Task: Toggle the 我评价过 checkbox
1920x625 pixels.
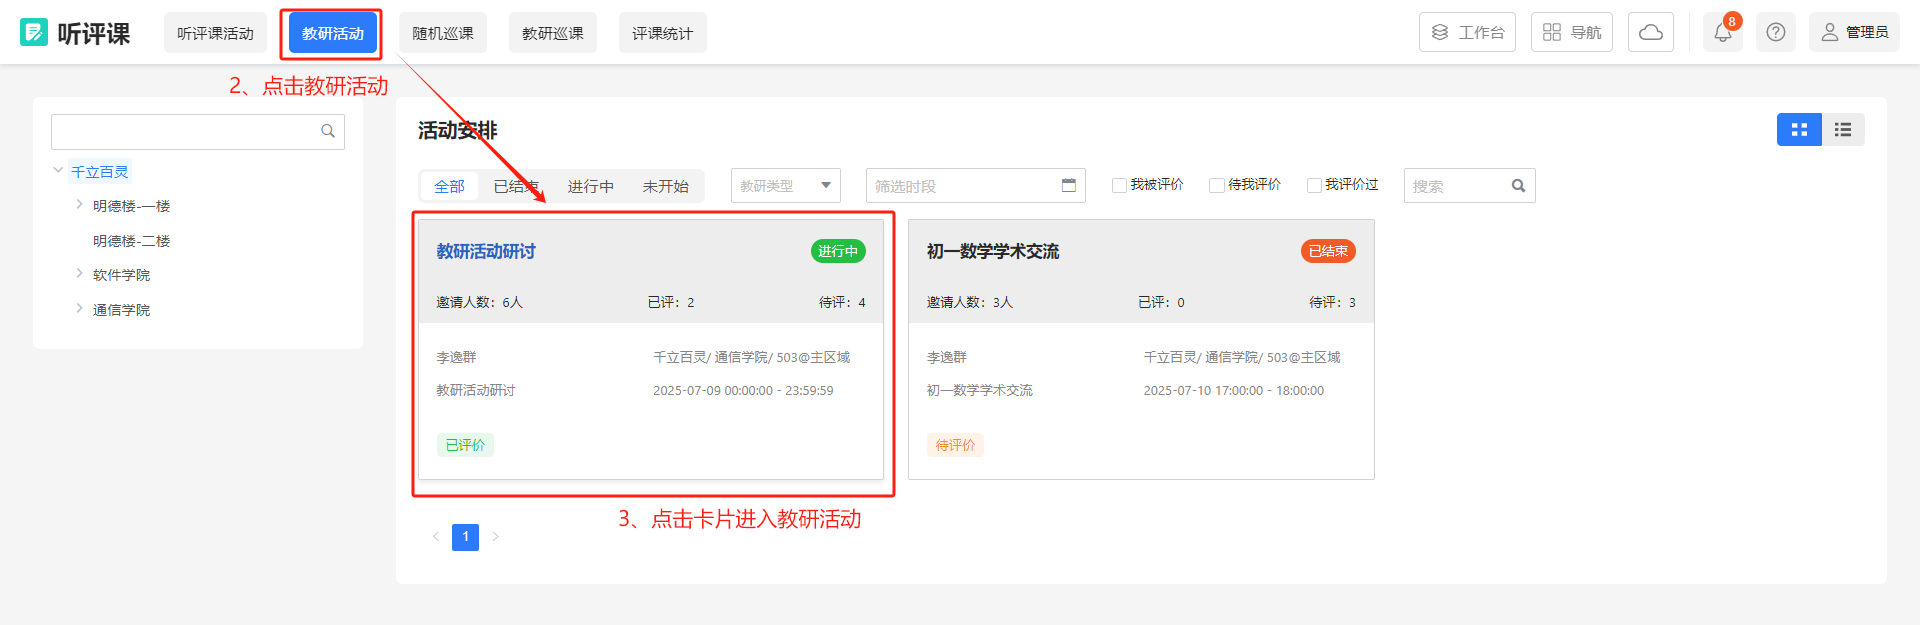Action: click(1314, 185)
